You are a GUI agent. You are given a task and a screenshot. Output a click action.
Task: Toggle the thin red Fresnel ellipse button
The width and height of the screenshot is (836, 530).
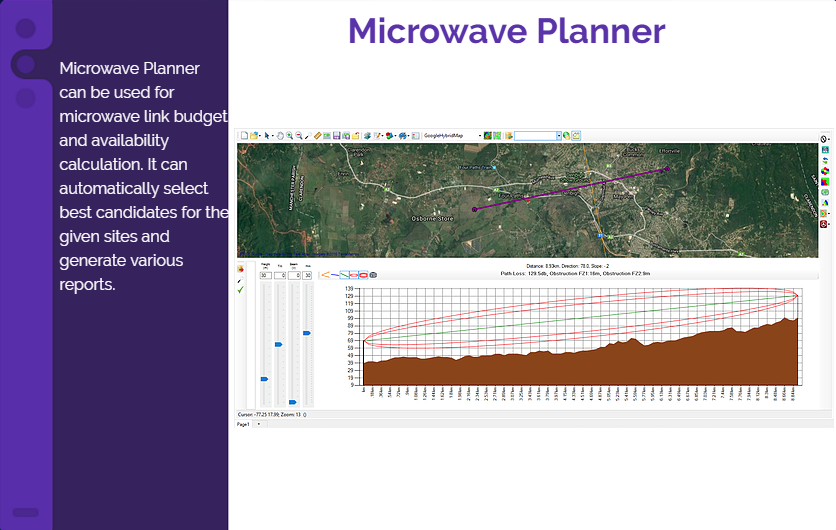[x=354, y=275]
